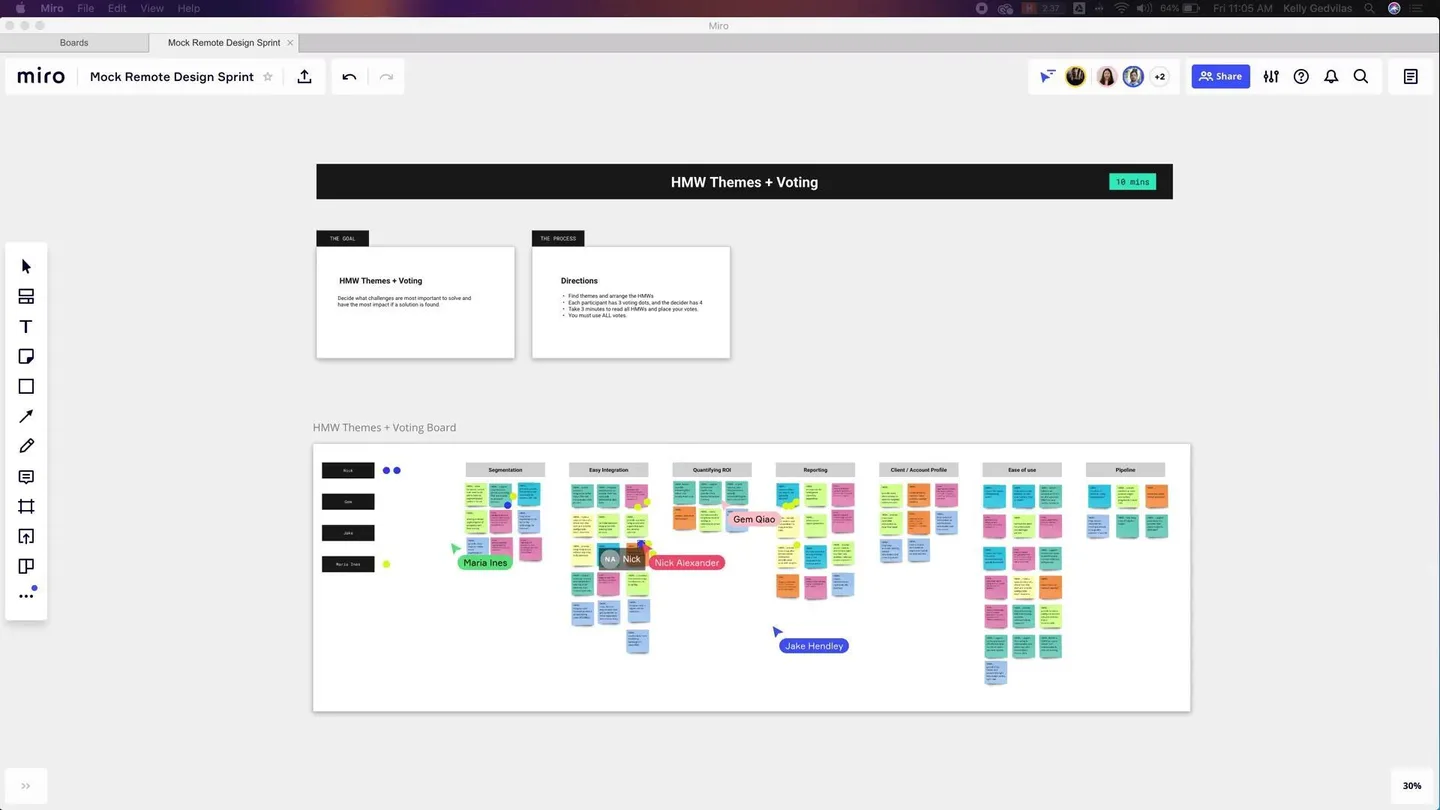1440x810 pixels.
Task: Open the Upload tool
Action: [x=26, y=536]
